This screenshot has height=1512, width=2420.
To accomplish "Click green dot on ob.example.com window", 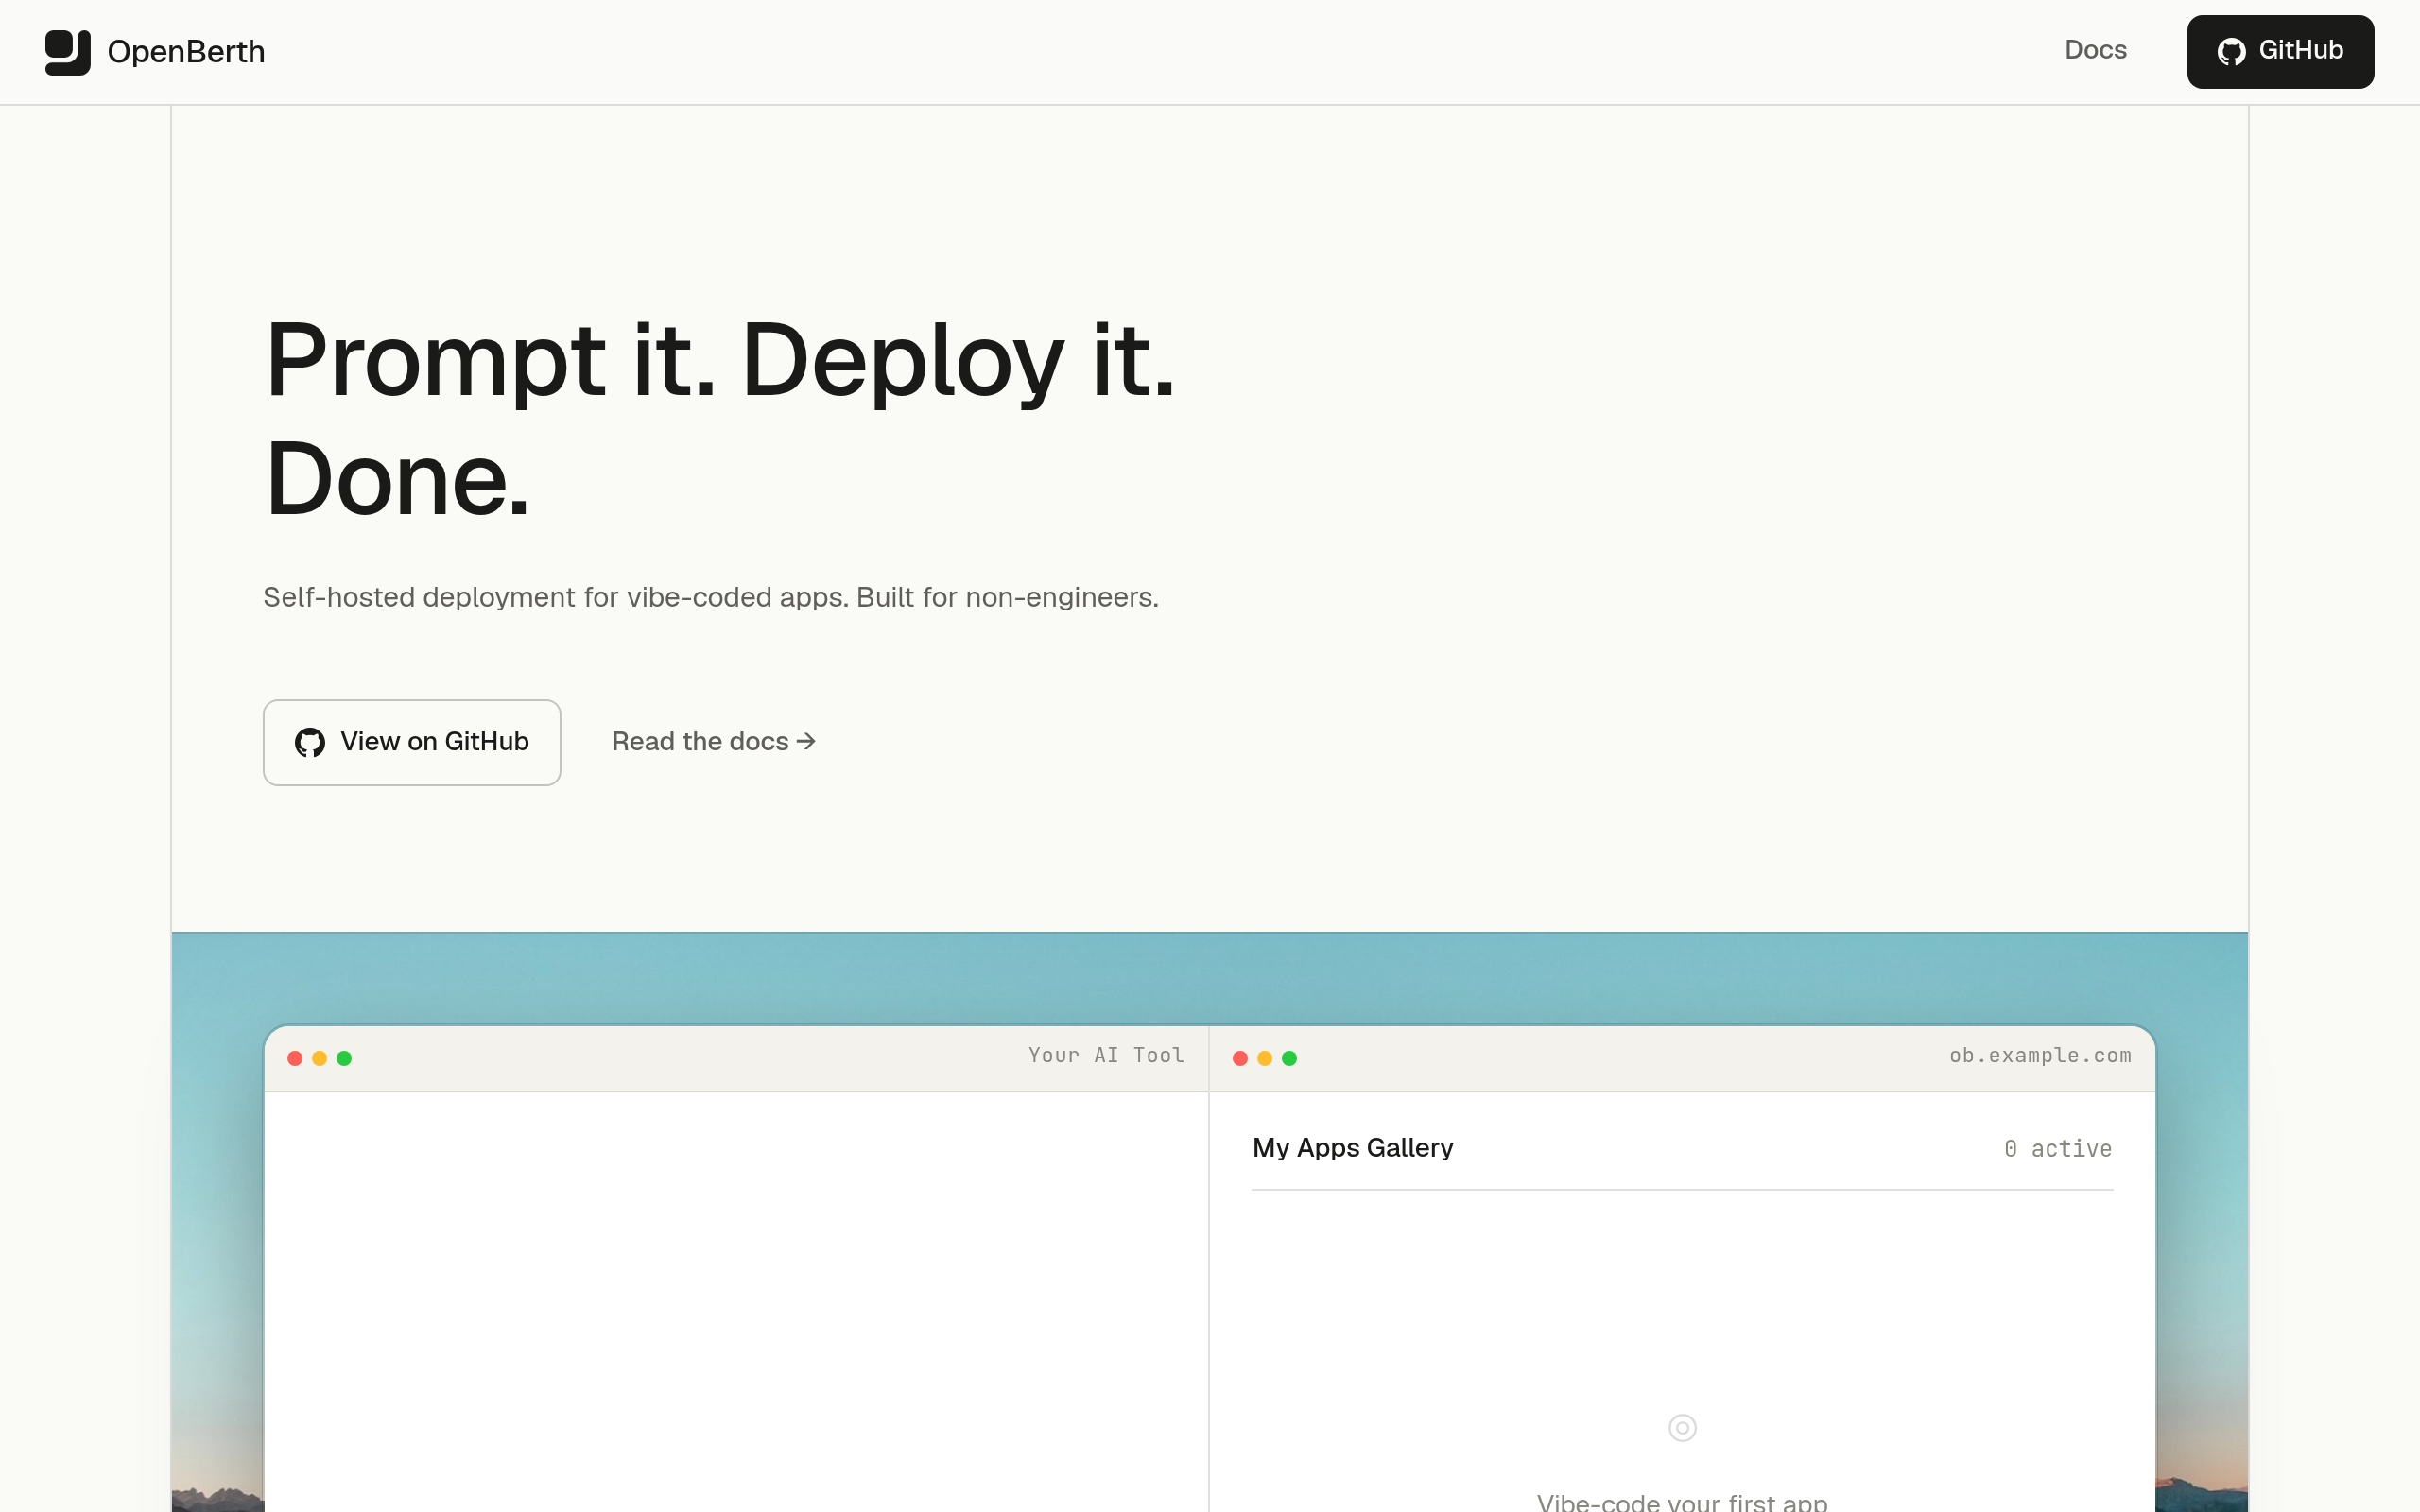I will pyautogui.click(x=1290, y=1058).
